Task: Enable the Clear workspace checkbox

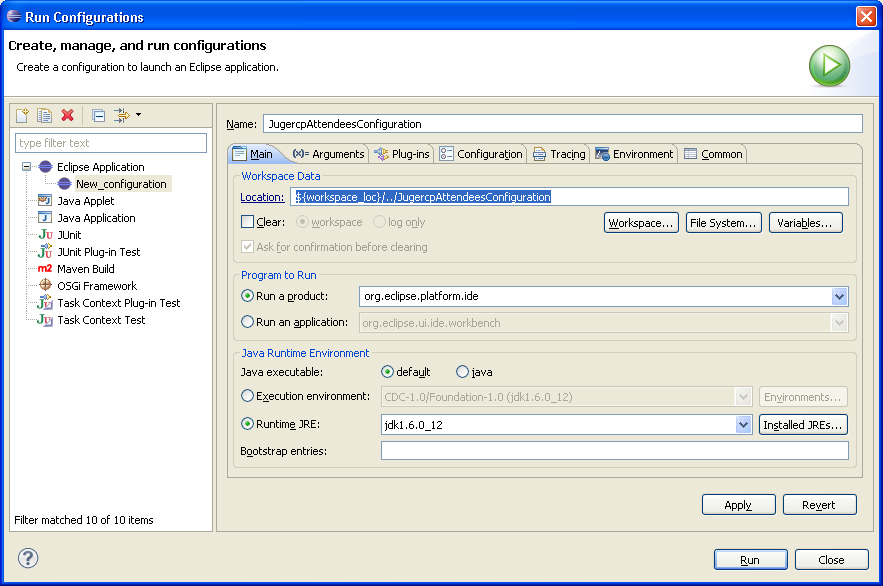Action: coord(248,222)
